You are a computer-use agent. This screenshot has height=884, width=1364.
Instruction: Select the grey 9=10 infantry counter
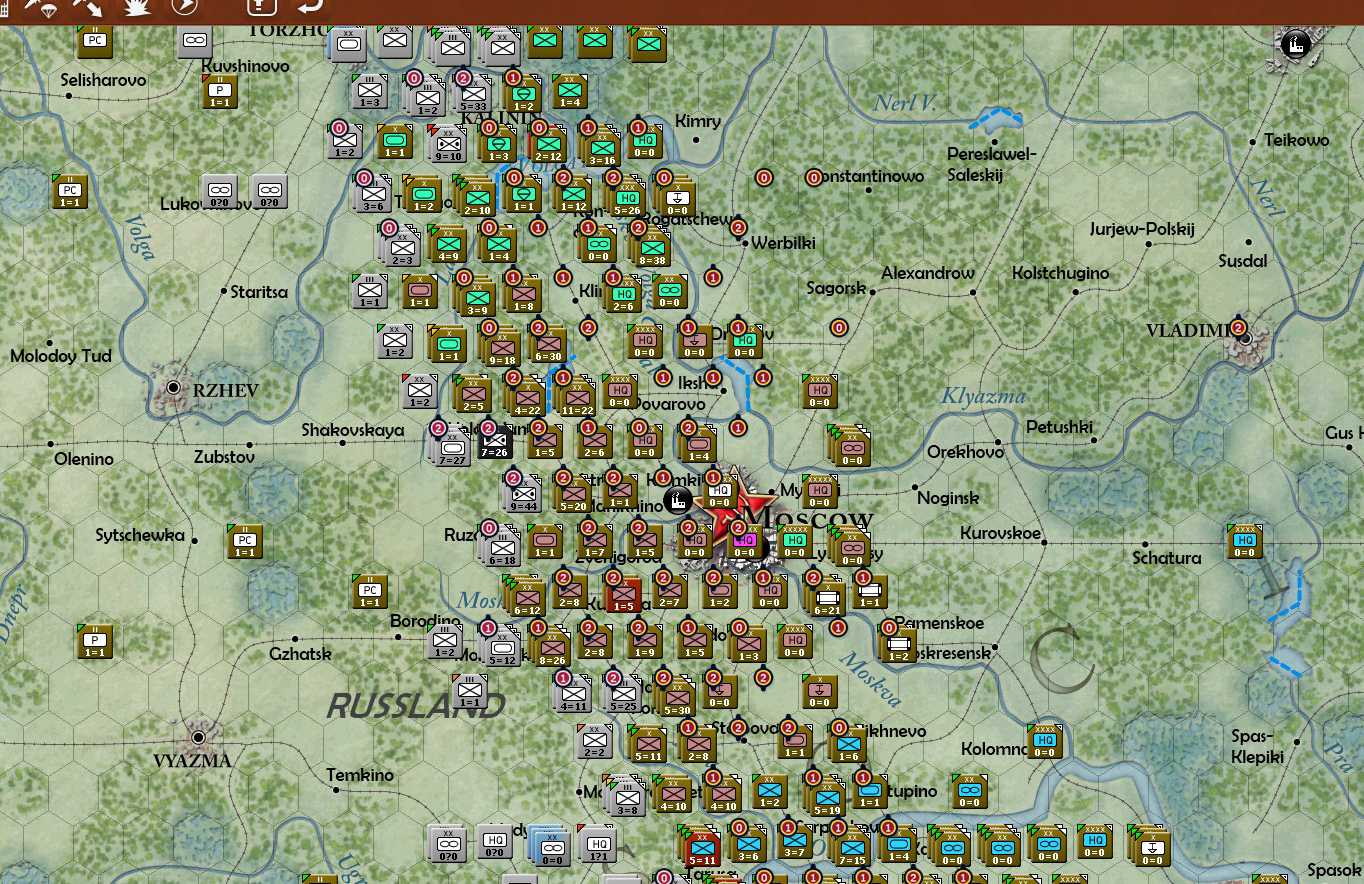(x=448, y=144)
